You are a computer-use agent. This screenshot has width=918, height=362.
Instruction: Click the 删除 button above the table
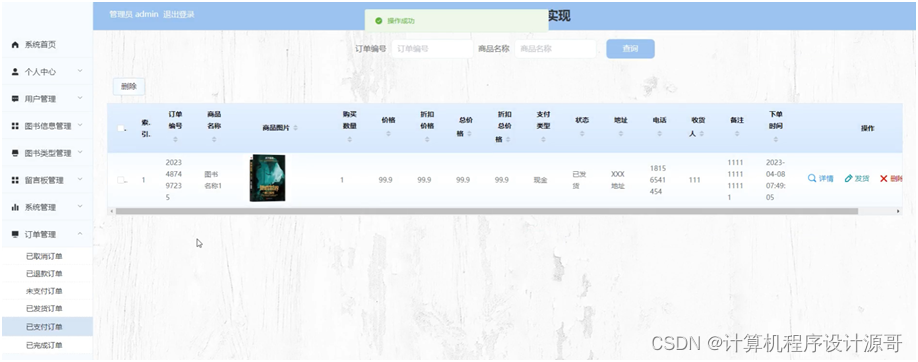(x=129, y=86)
